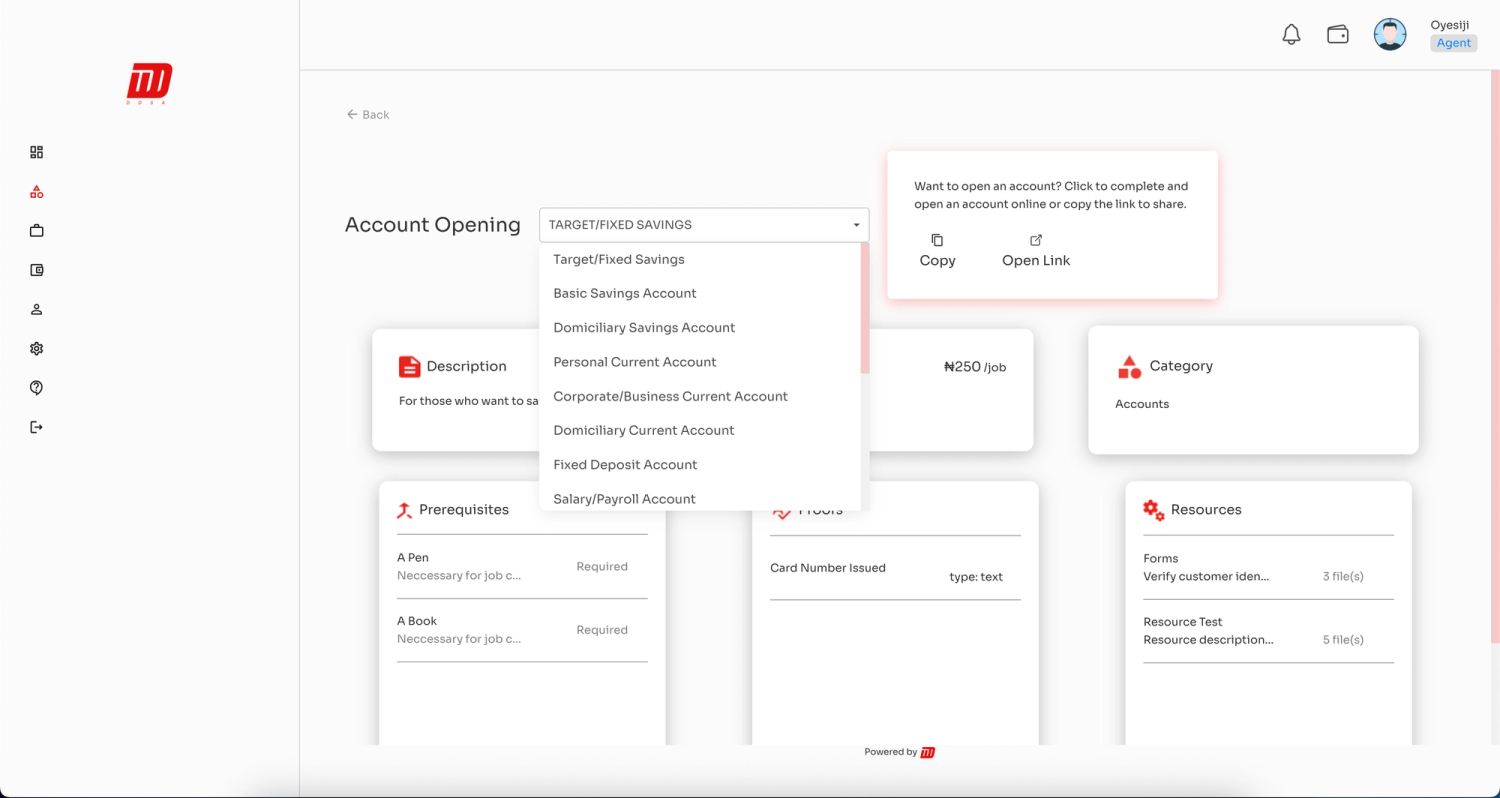Click the Accounts category value

1142,404
